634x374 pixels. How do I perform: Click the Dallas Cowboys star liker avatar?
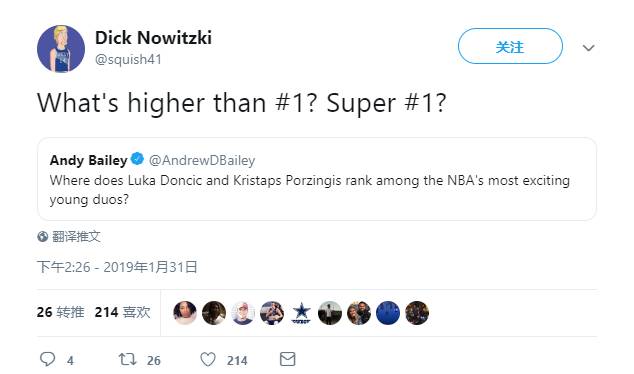(301, 313)
